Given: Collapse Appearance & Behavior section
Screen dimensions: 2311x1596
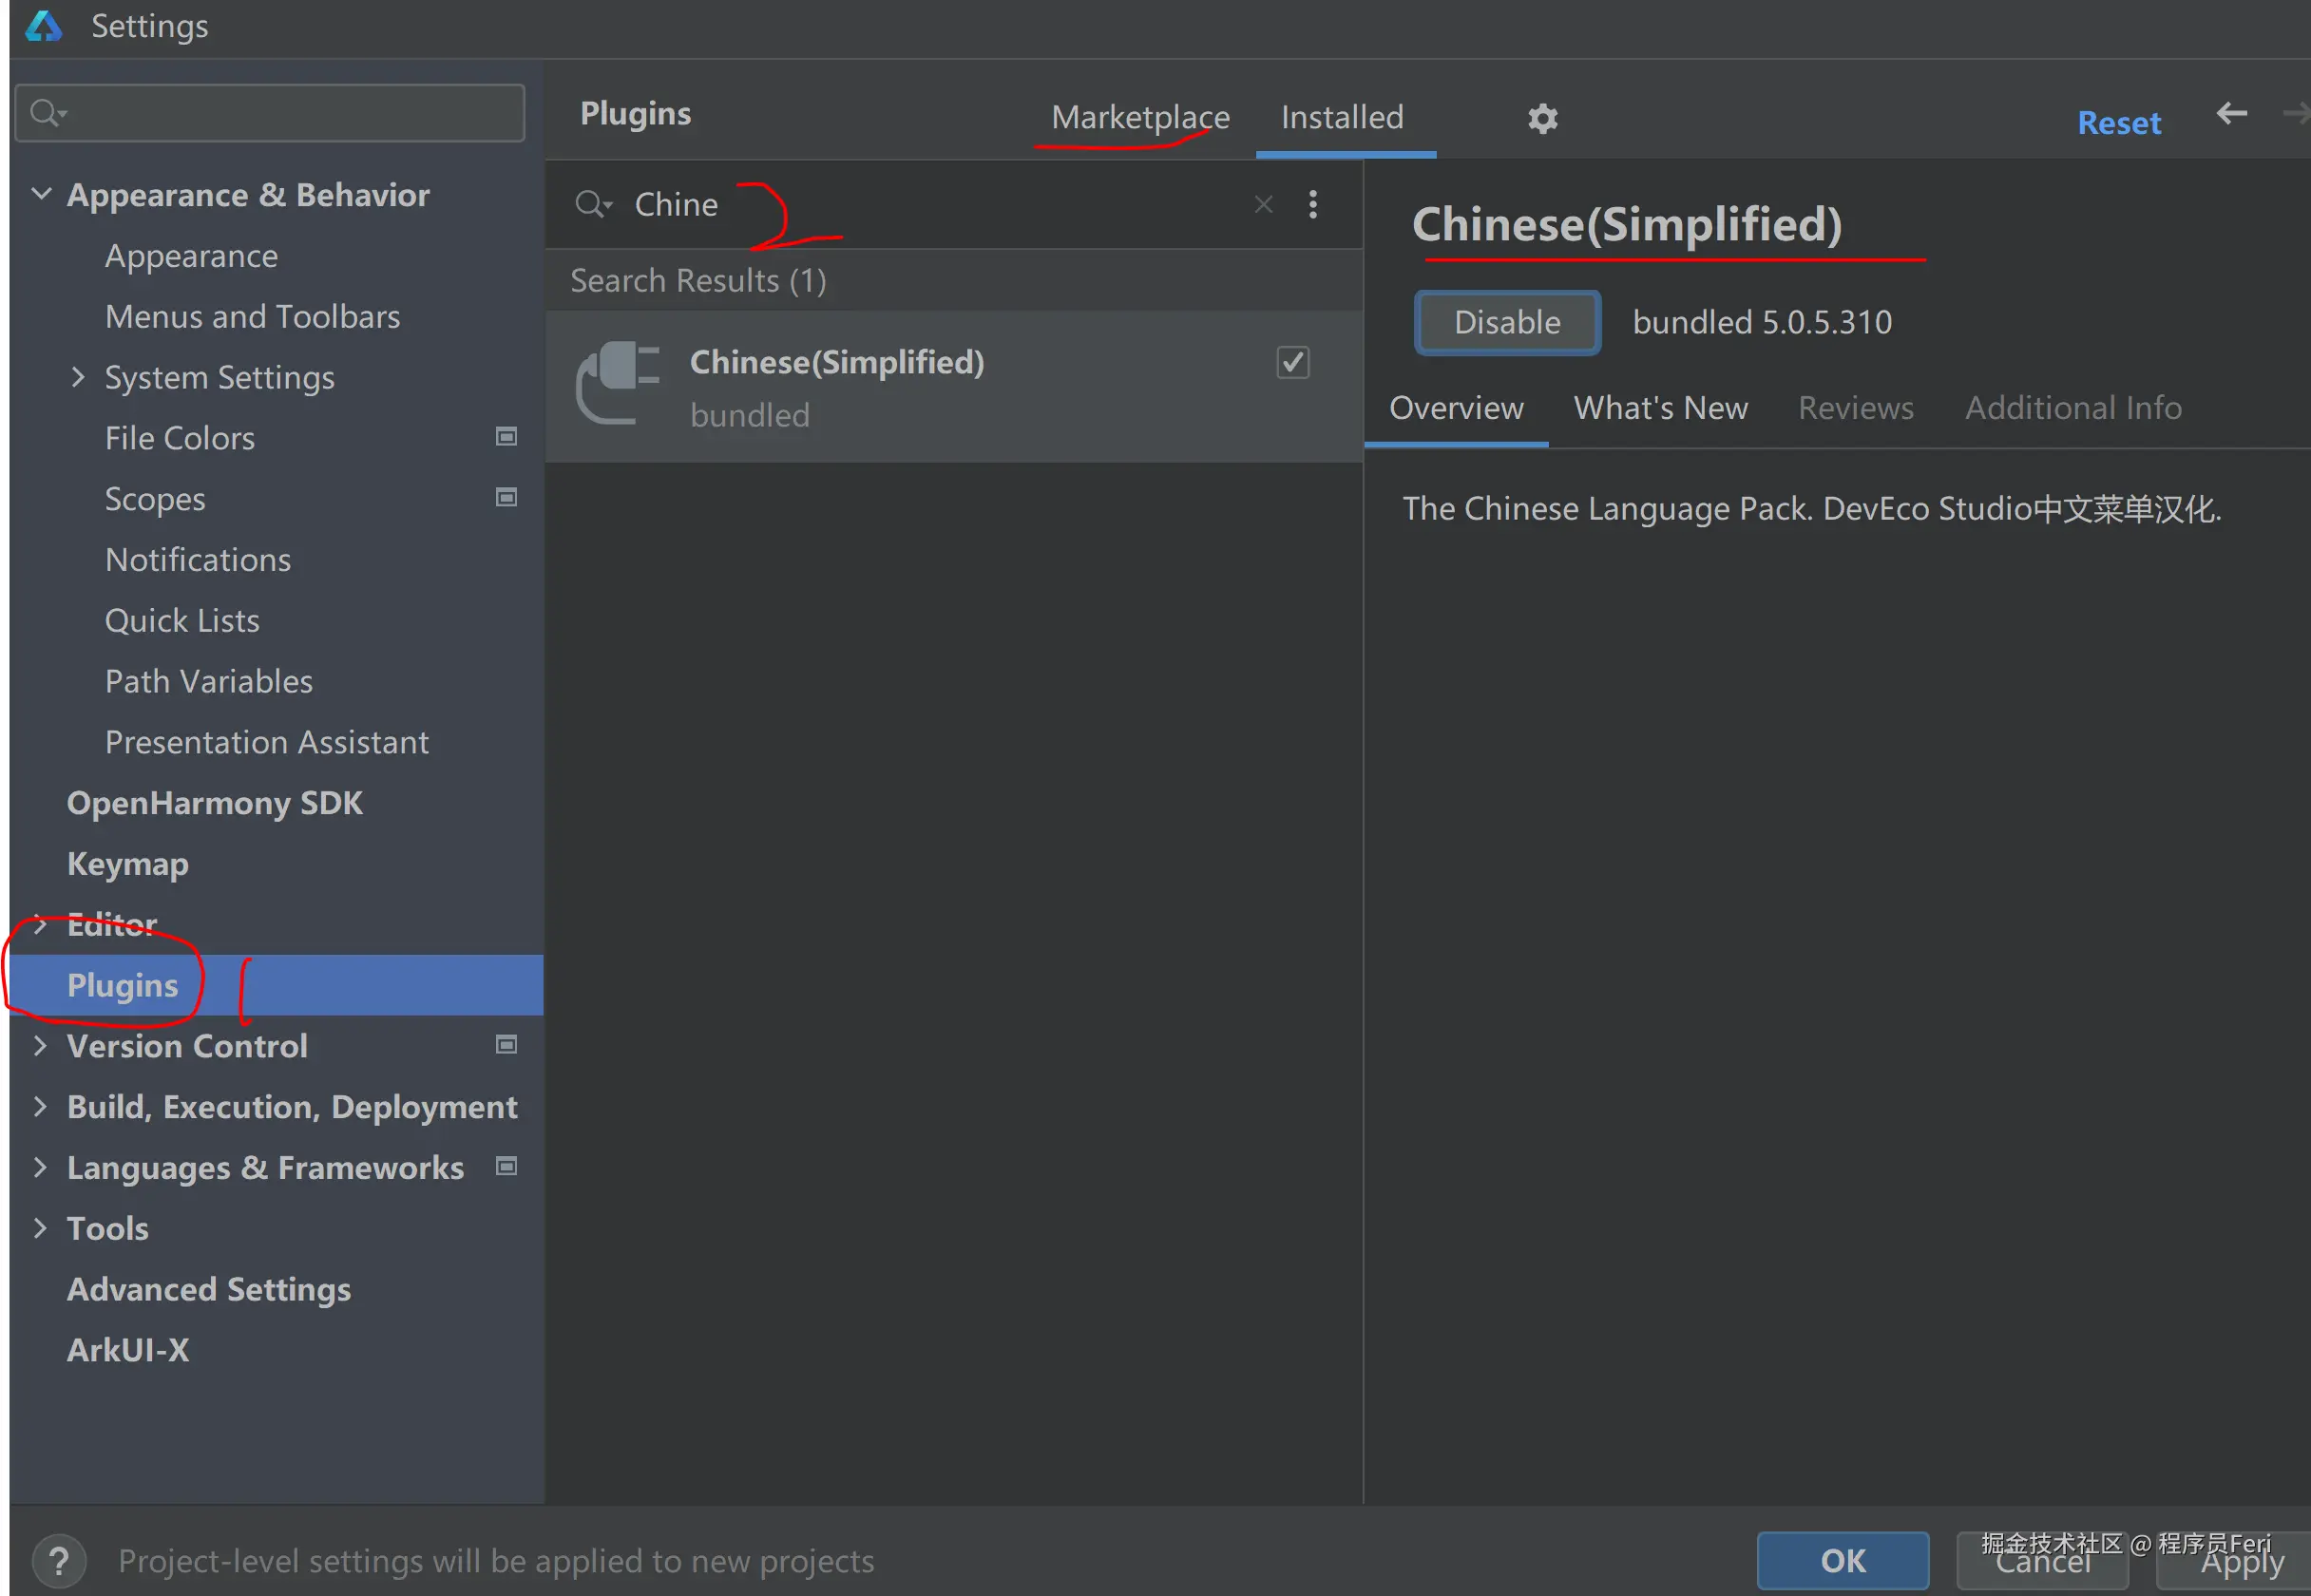Looking at the screenshot, I should point(41,194).
